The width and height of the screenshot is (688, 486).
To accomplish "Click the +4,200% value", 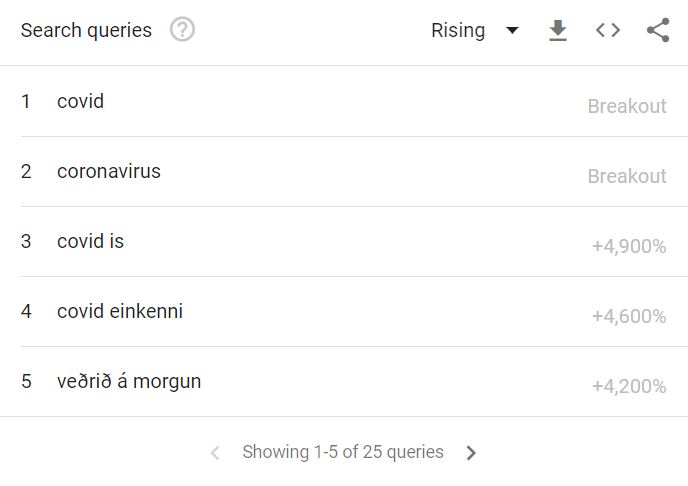I will coord(629,386).
